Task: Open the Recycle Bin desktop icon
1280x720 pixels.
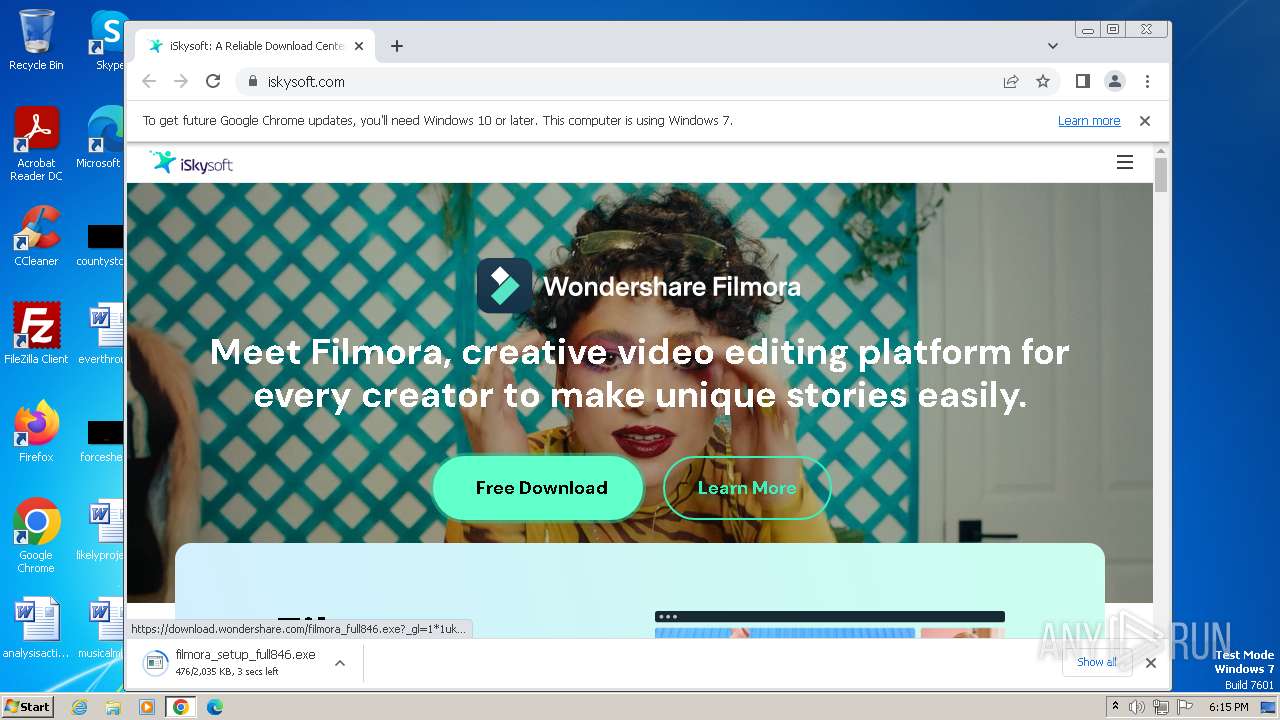Action: point(36,41)
